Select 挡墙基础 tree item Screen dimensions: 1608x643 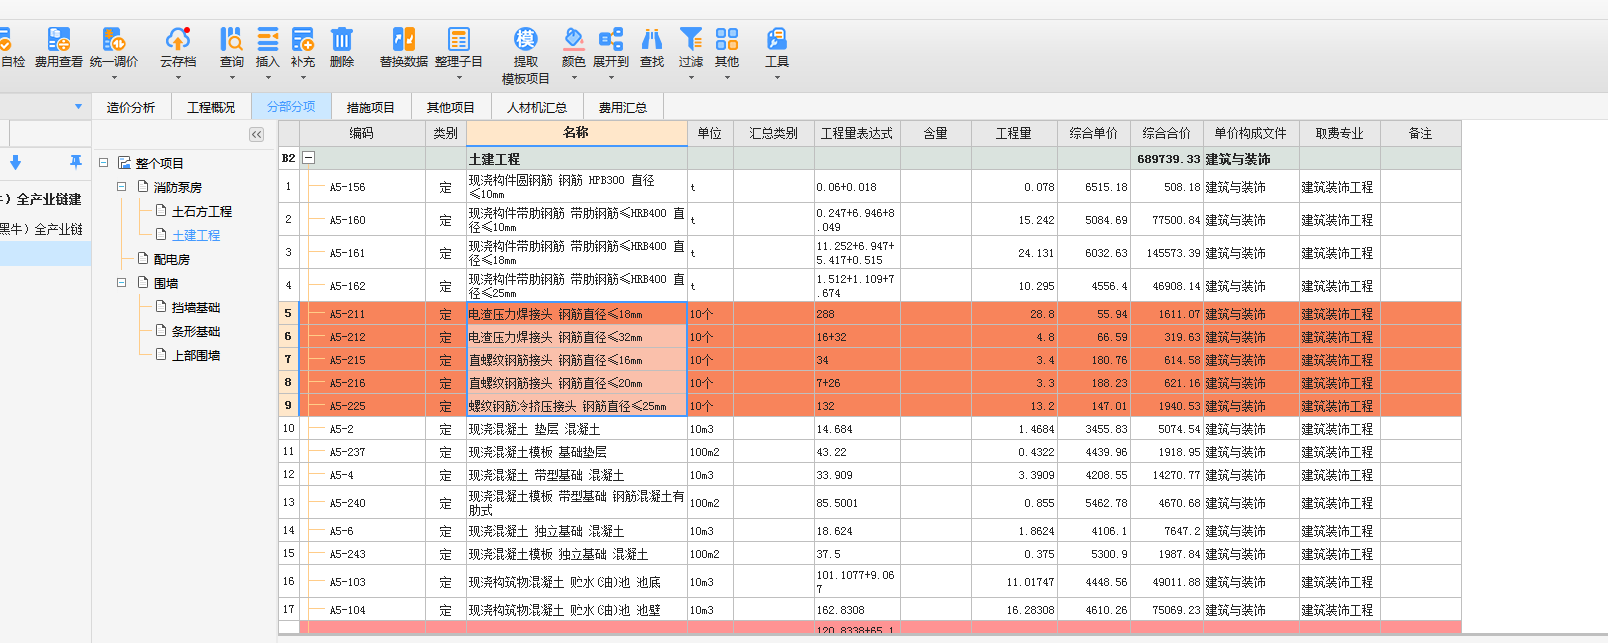(x=196, y=307)
